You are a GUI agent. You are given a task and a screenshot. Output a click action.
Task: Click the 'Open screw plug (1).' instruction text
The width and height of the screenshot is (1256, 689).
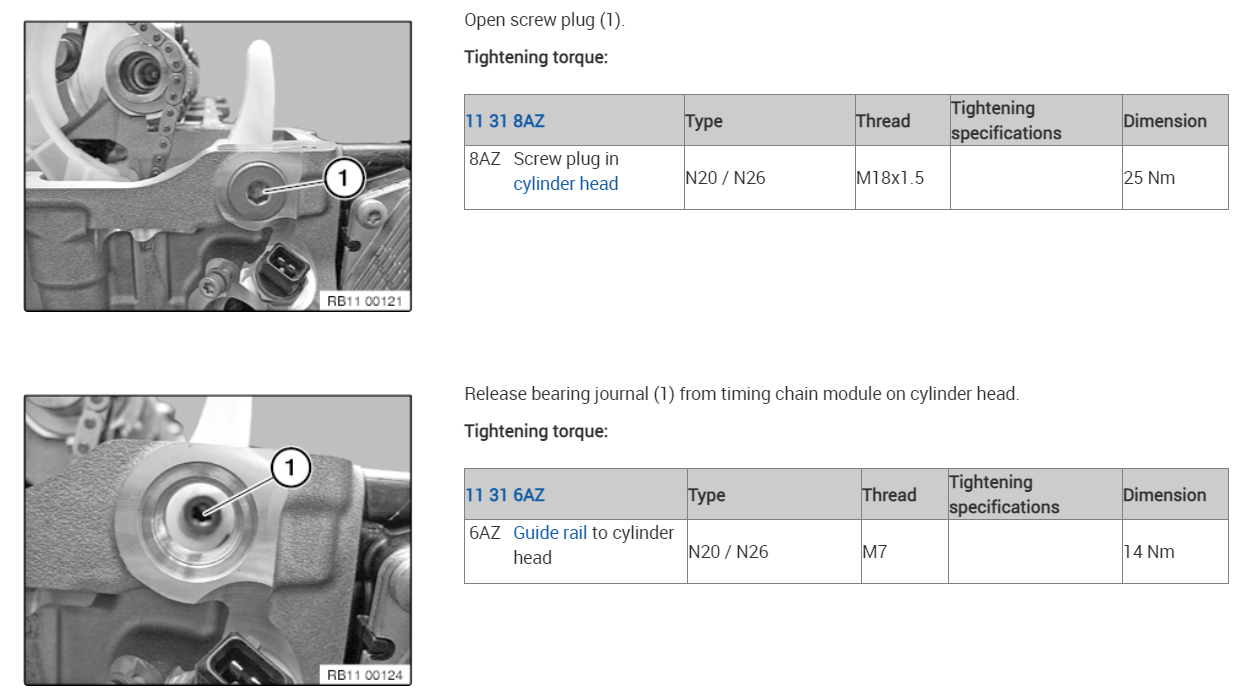pos(544,20)
